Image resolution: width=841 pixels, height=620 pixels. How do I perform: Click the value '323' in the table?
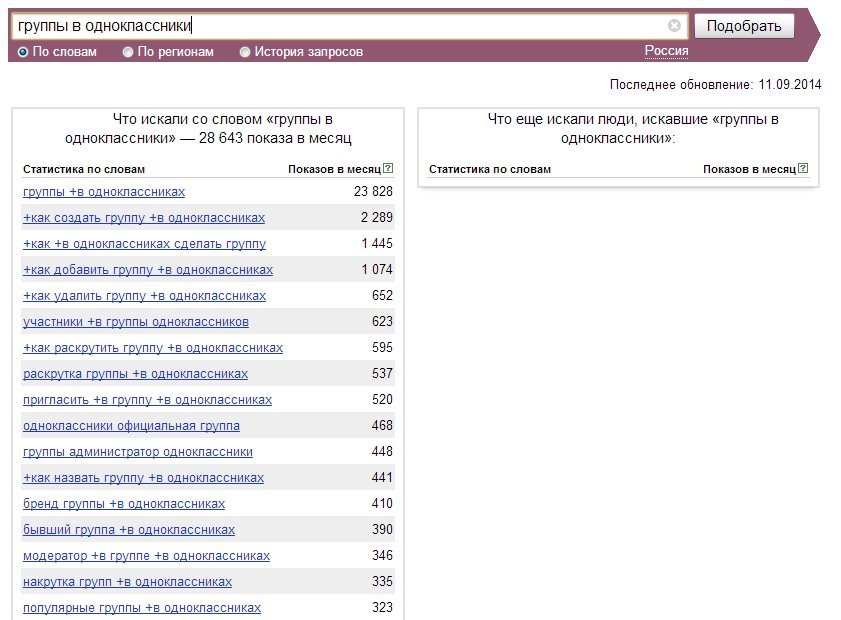pos(382,608)
